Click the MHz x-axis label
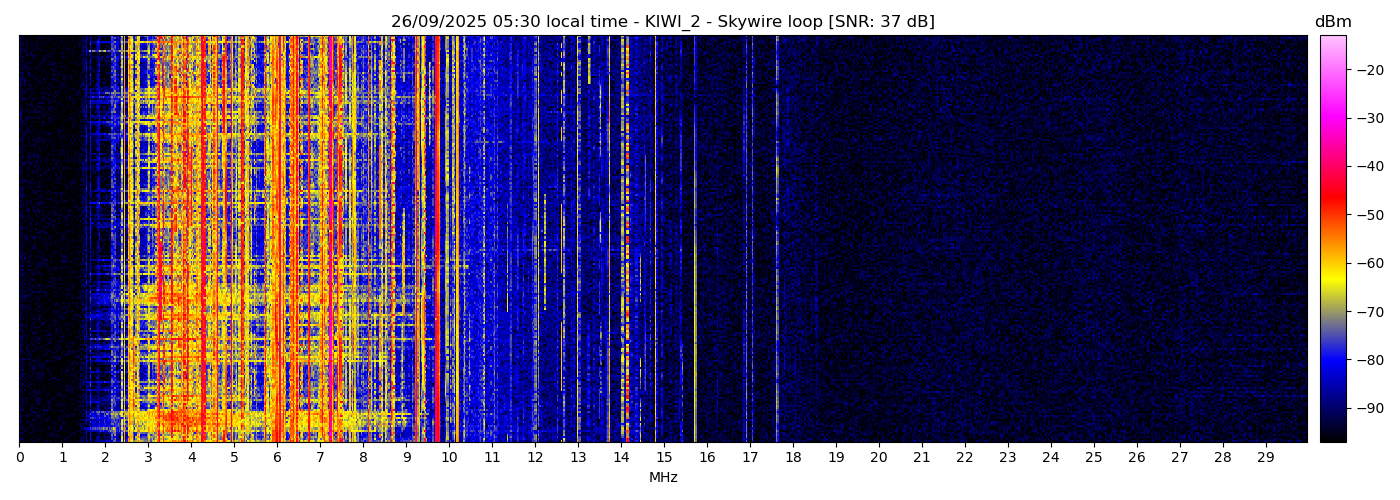The image size is (1400, 500). click(663, 478)
